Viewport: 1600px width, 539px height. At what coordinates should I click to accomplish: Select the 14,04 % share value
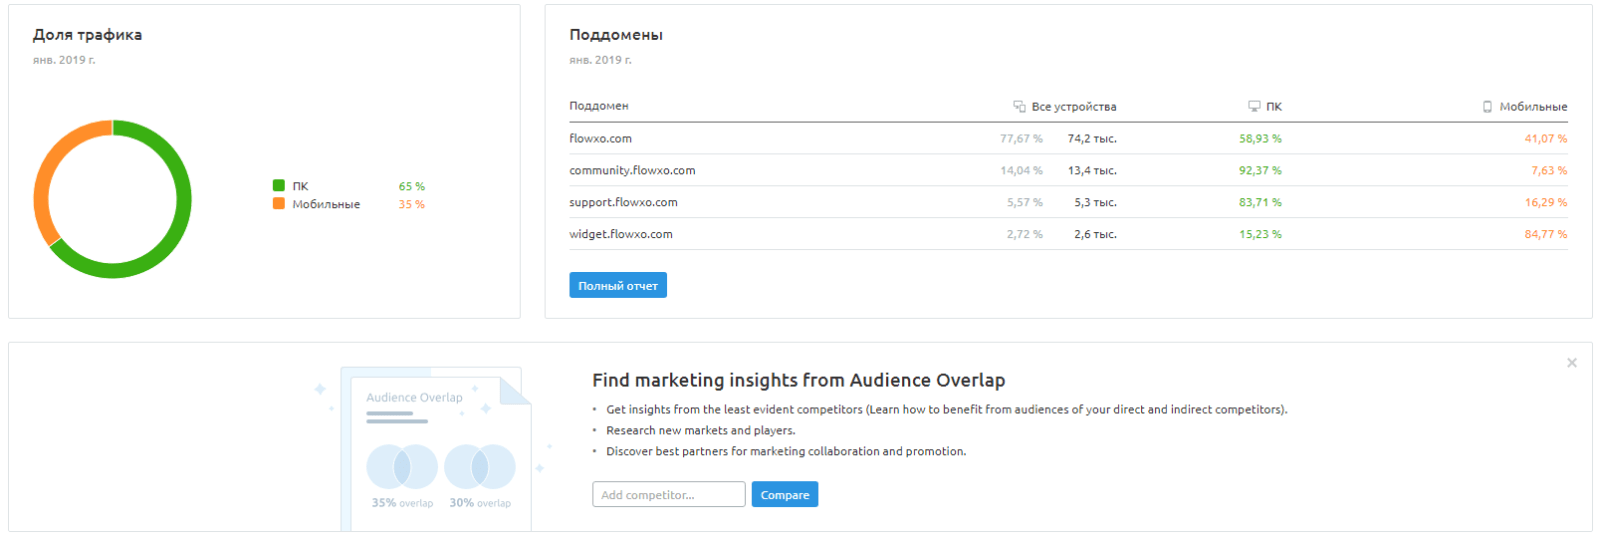coord(1021,170)
